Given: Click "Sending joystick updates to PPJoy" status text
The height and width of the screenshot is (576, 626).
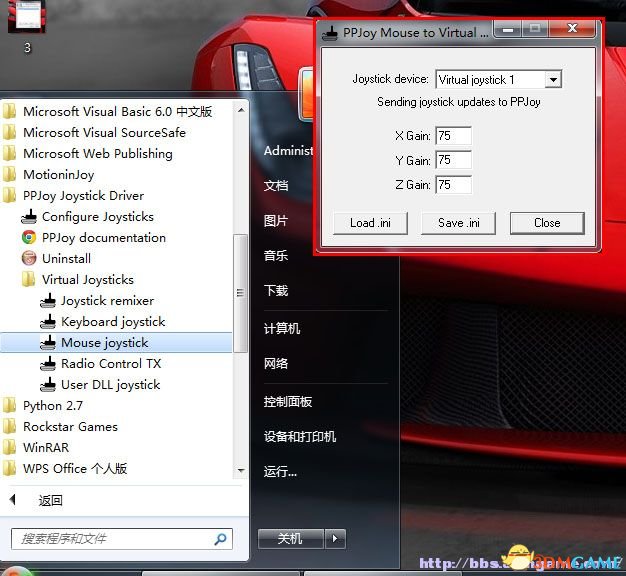Looking at the screenshot, I should pos(459,103).
